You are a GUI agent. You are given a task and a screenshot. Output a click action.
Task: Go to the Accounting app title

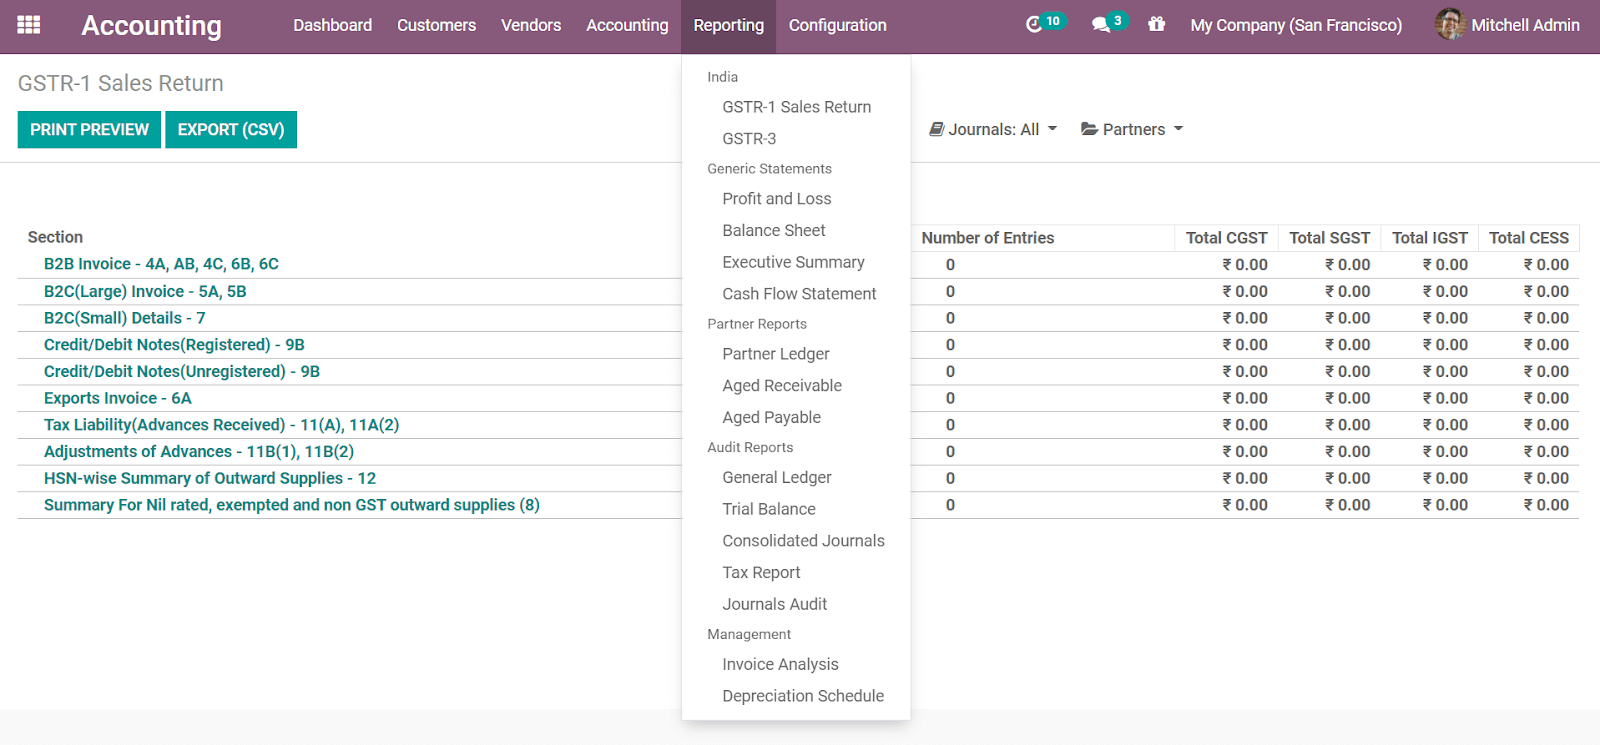click(x=151, y=26)
